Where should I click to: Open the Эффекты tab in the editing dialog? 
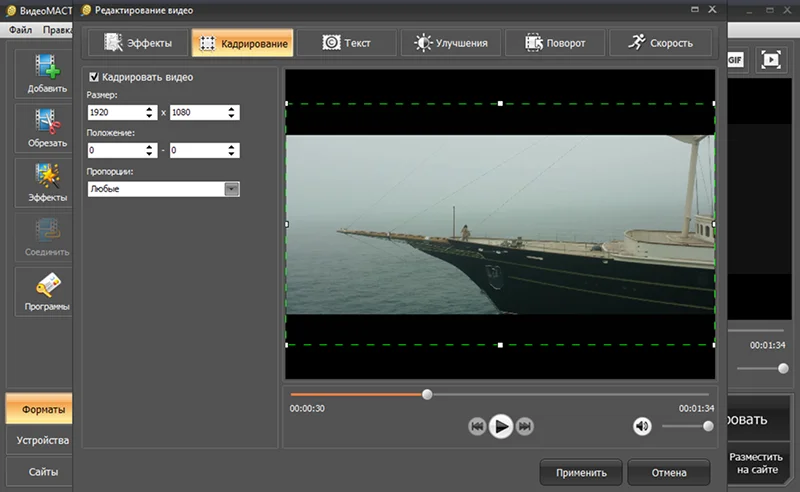coord(138,43)
